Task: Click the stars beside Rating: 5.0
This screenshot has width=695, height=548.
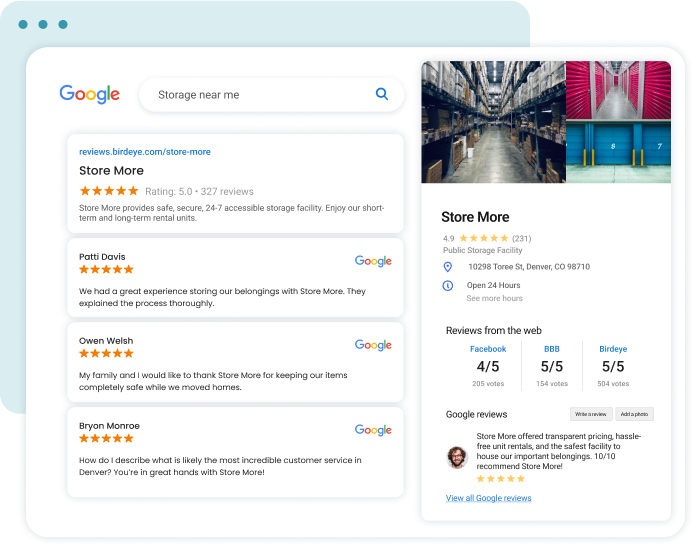Action: click(109, 191)
